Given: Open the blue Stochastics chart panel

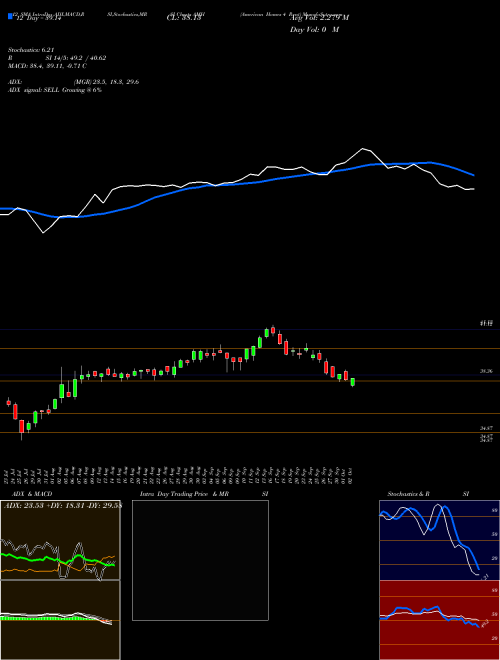Looking at the screenshot, I should coord(439,540).
